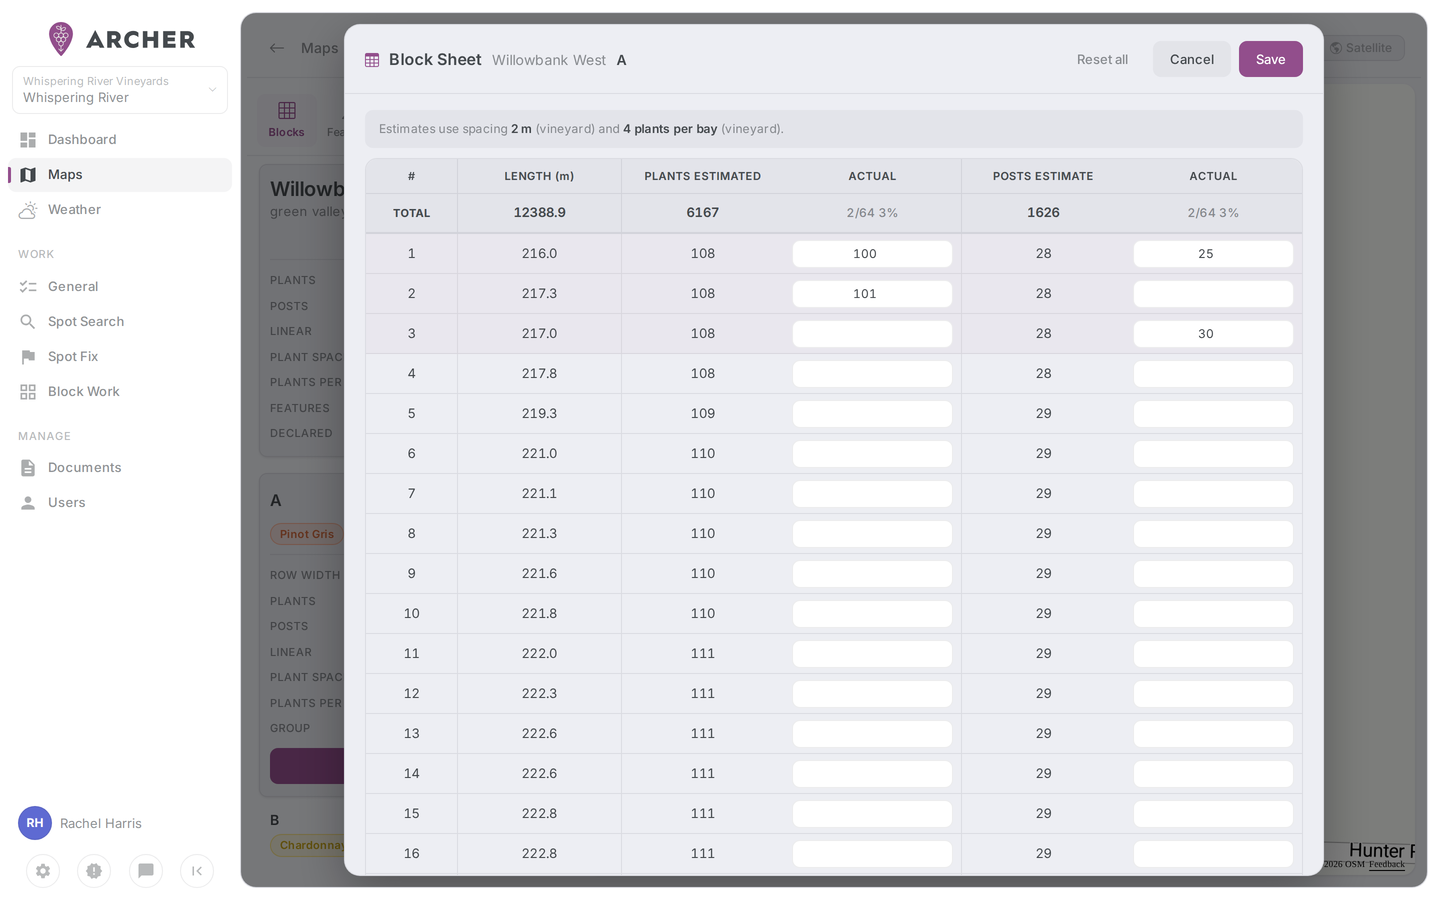Open Spot Search magnifier icon
Screen dimensions: 1440x900
(28, 322)
